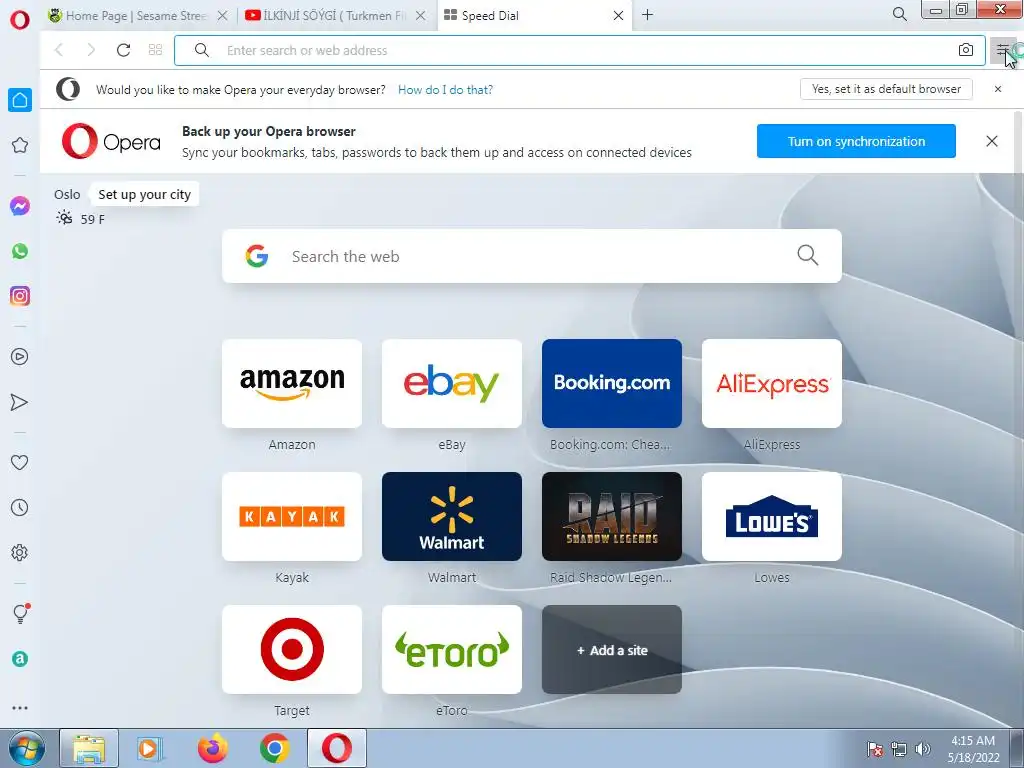Reload the current page
Image resolution: width=1024 pixels, height=768 pixels.
pyautogui.click(x=123, y=50)
